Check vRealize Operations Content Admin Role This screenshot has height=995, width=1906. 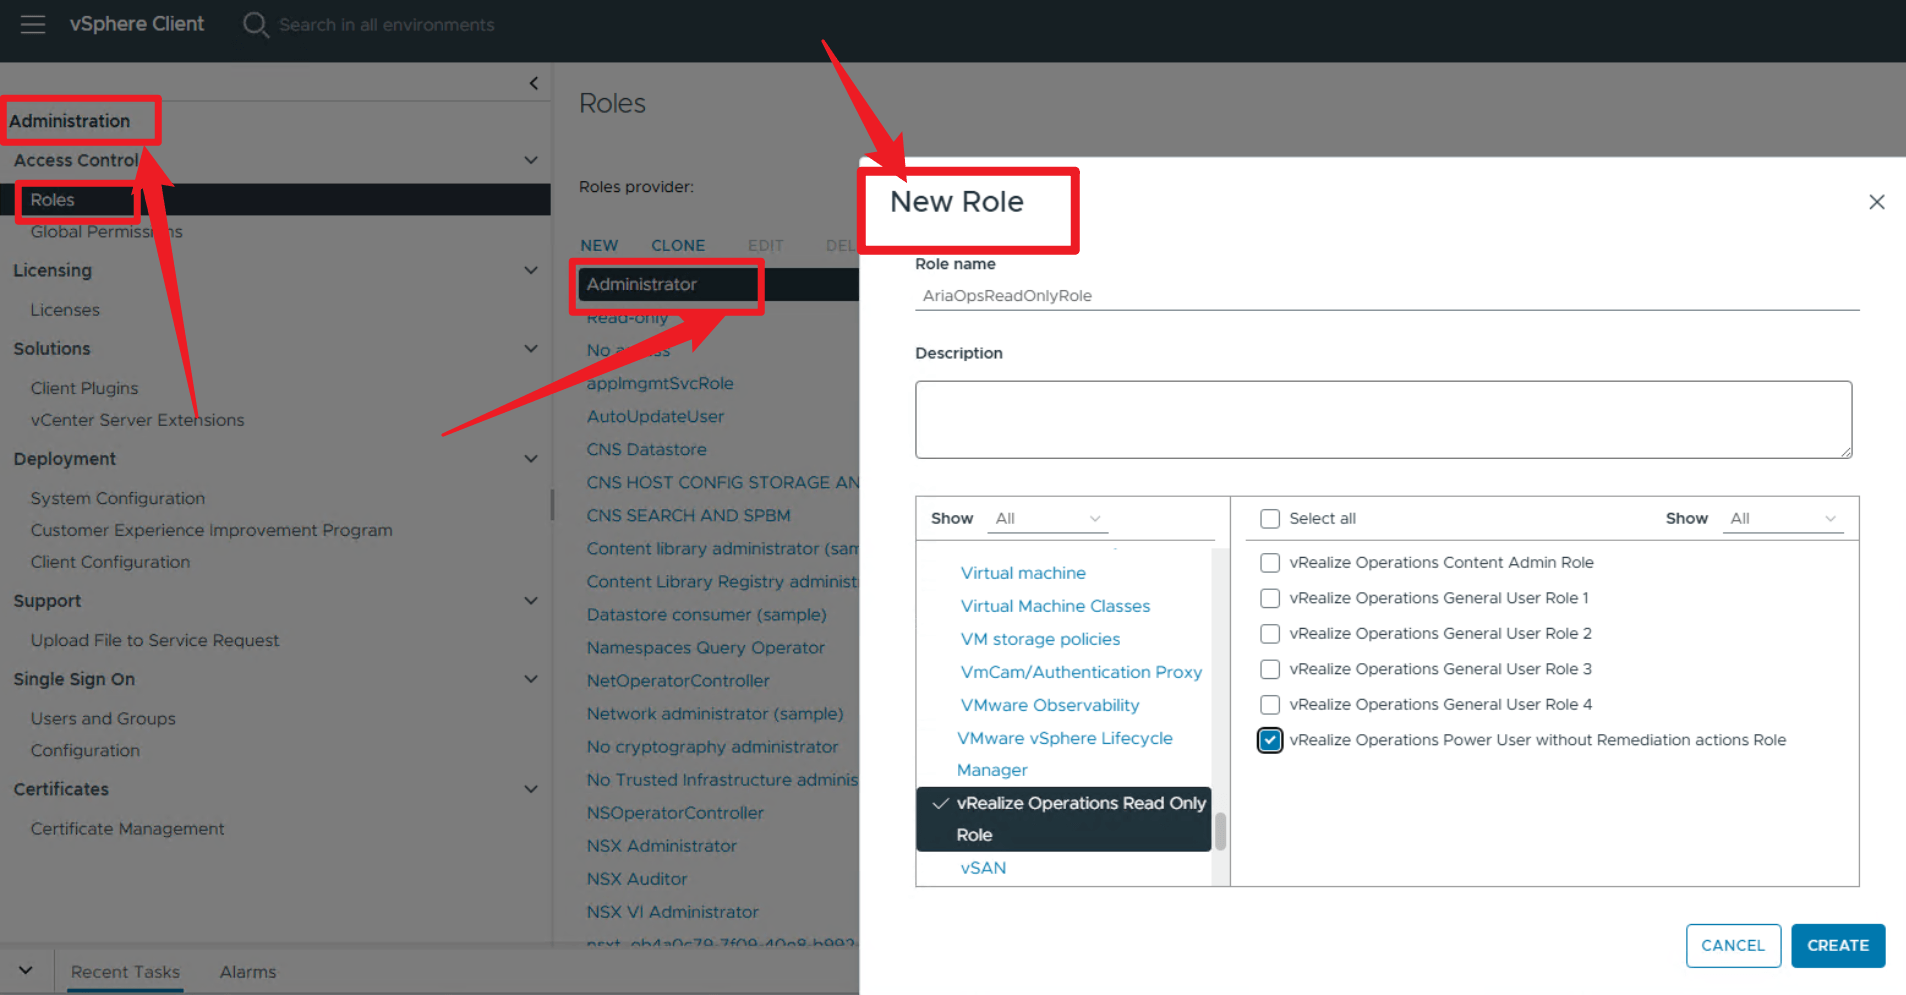[1270, 562]
